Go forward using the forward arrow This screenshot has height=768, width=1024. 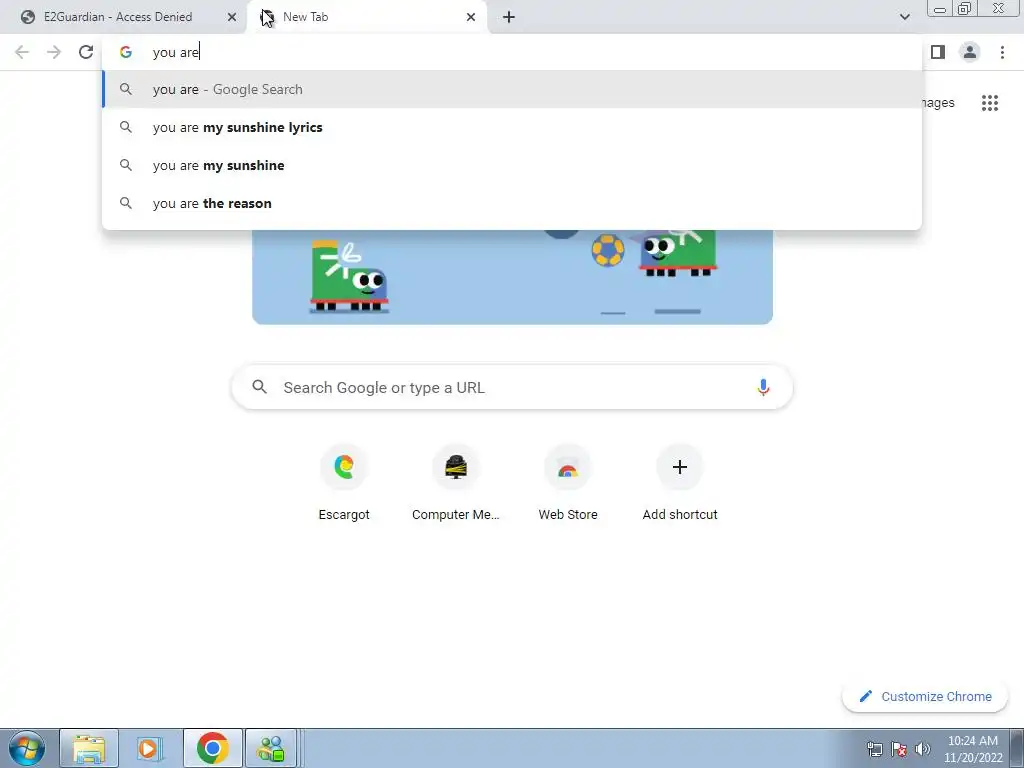(x=54, y=52)
